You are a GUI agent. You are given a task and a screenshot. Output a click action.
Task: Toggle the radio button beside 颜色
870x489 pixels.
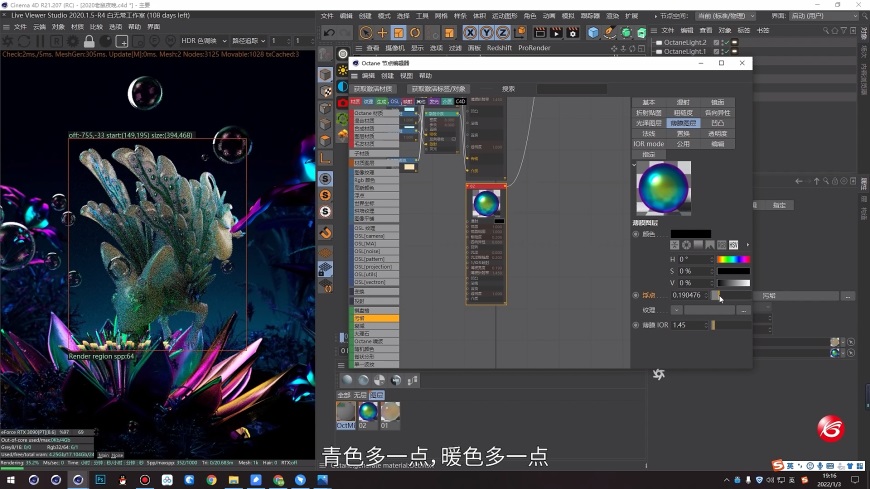[x=637, y=234]
